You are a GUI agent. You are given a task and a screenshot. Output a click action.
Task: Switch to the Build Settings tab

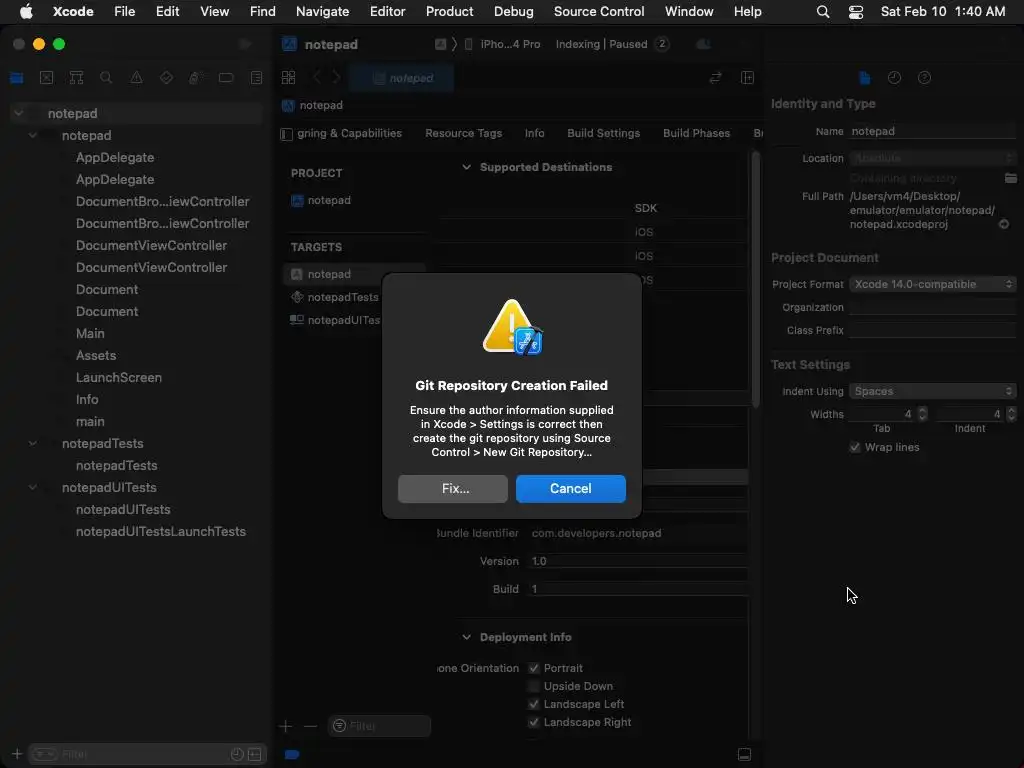point(603,133)
